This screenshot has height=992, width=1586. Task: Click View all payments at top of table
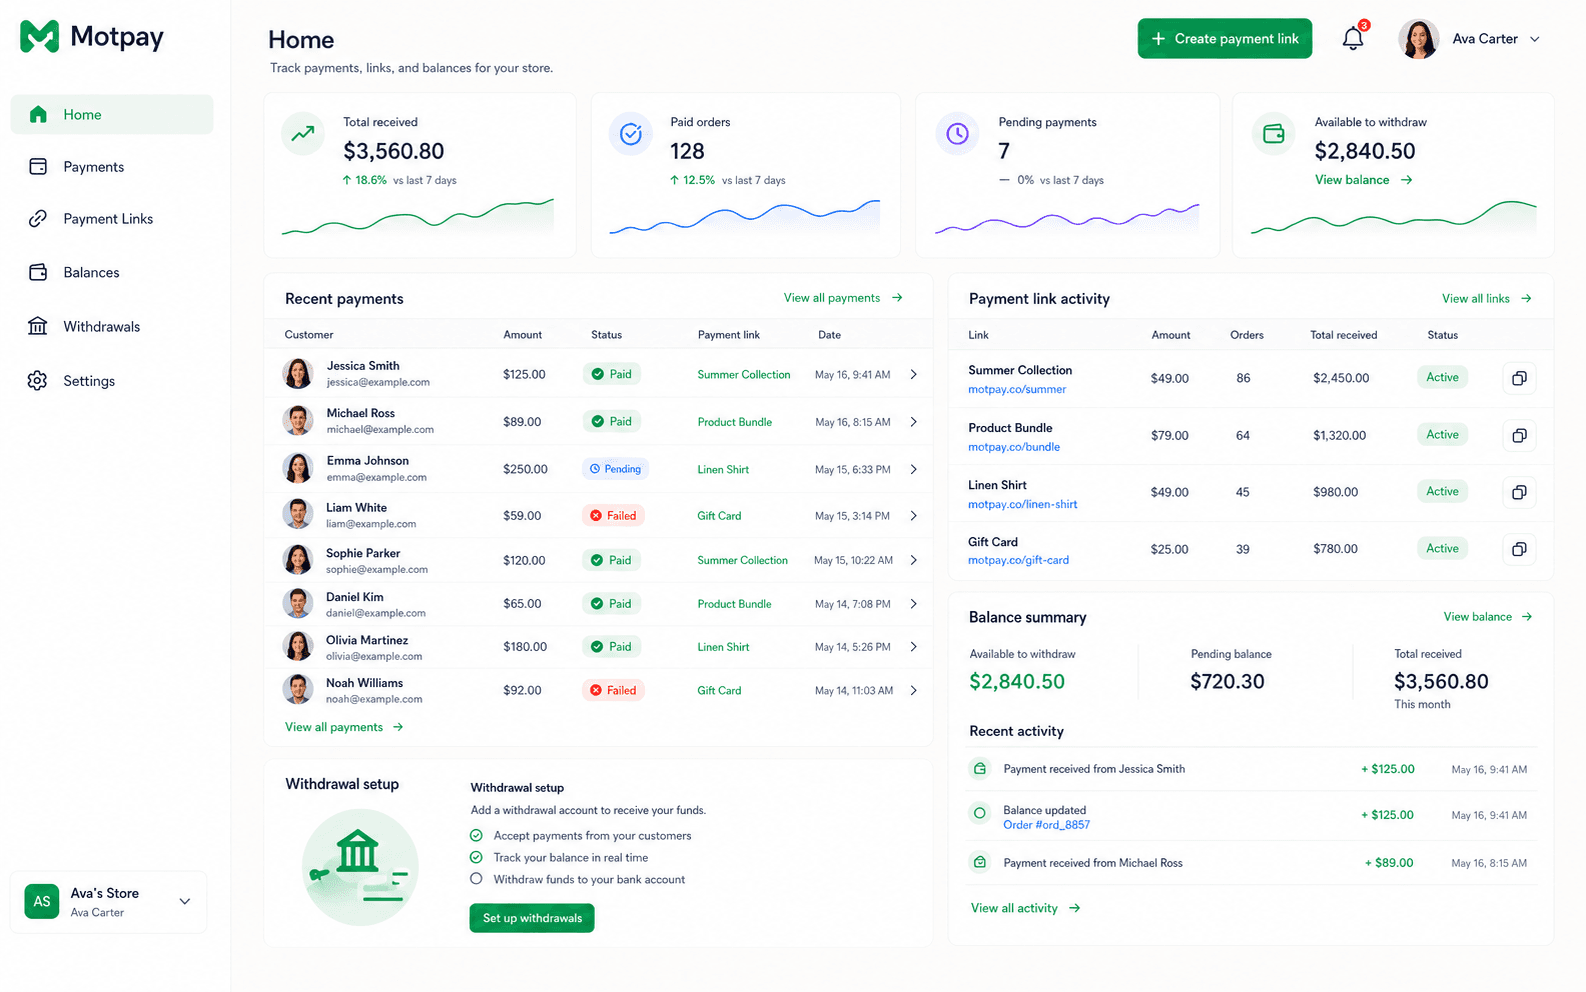click(x=843, y=298)
